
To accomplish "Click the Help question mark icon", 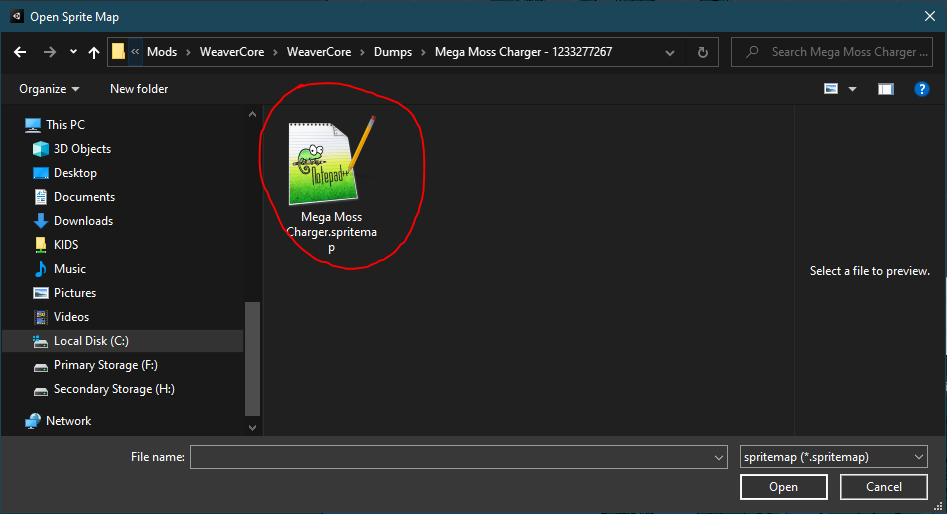I will [922, 89].
